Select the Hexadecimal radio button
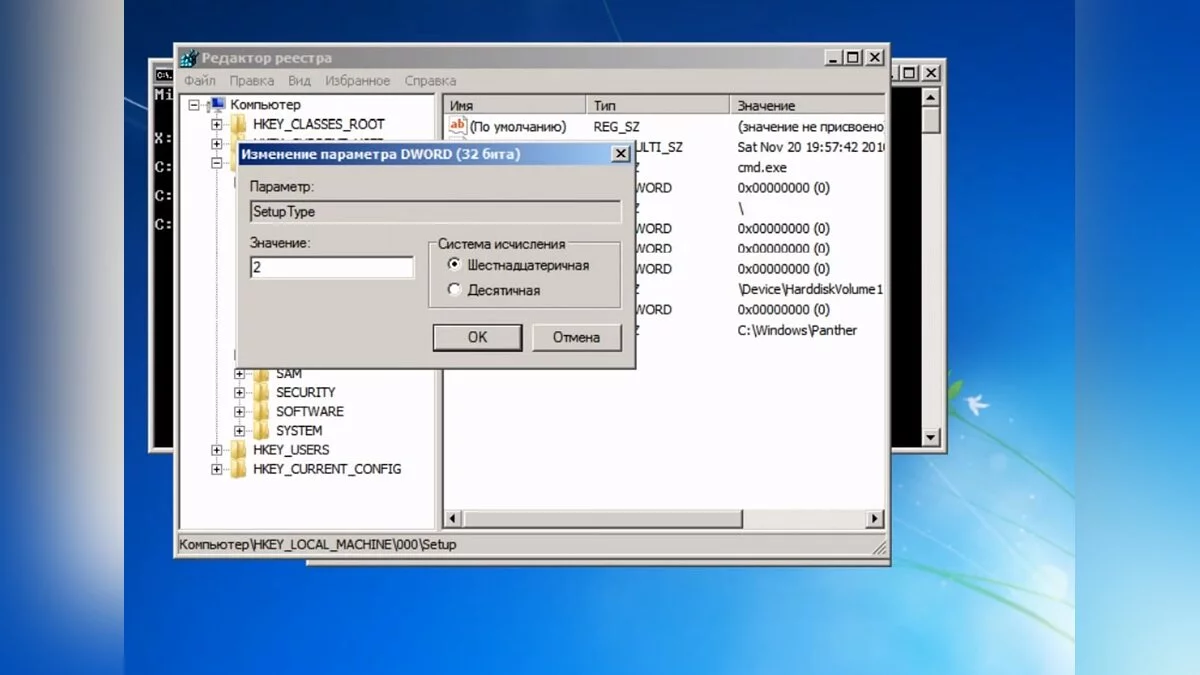 pos(455,265)
